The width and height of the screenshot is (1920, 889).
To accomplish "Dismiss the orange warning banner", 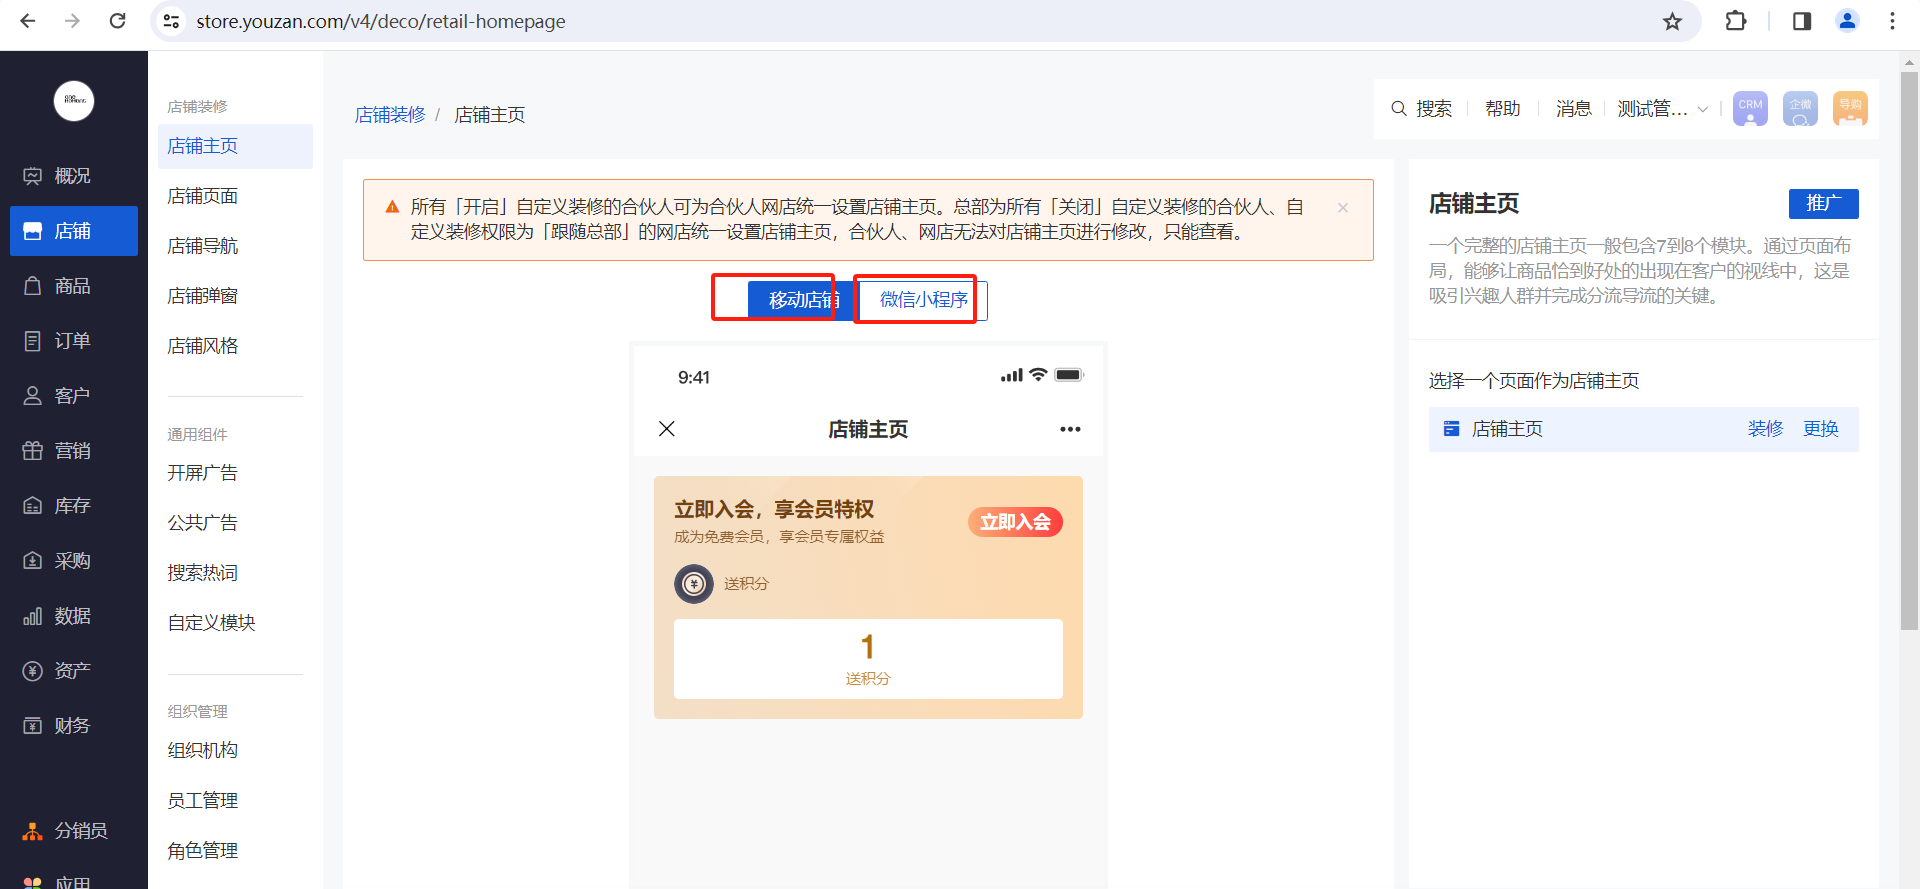I will [x=1343, y=208].
